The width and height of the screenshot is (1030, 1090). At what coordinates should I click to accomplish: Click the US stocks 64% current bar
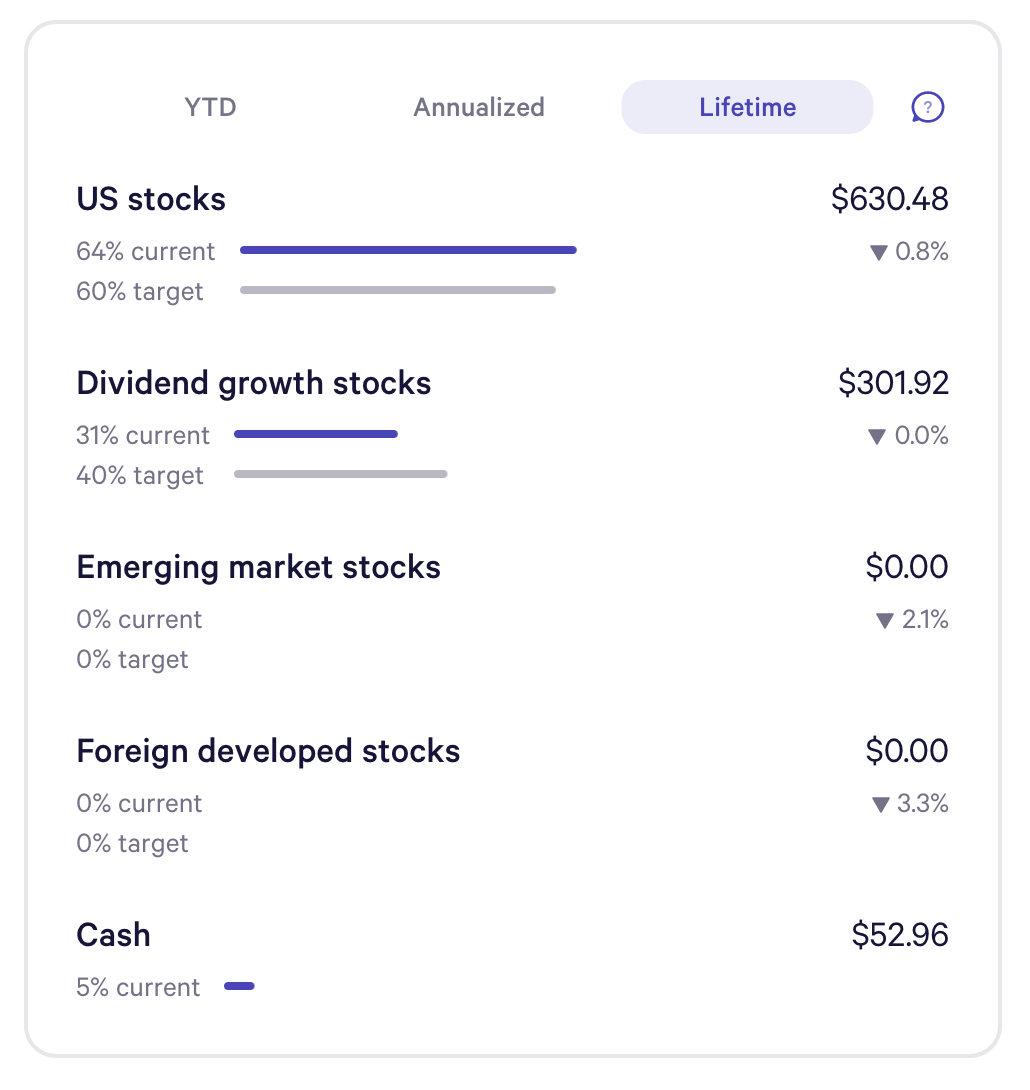click(x=408, y=250)
